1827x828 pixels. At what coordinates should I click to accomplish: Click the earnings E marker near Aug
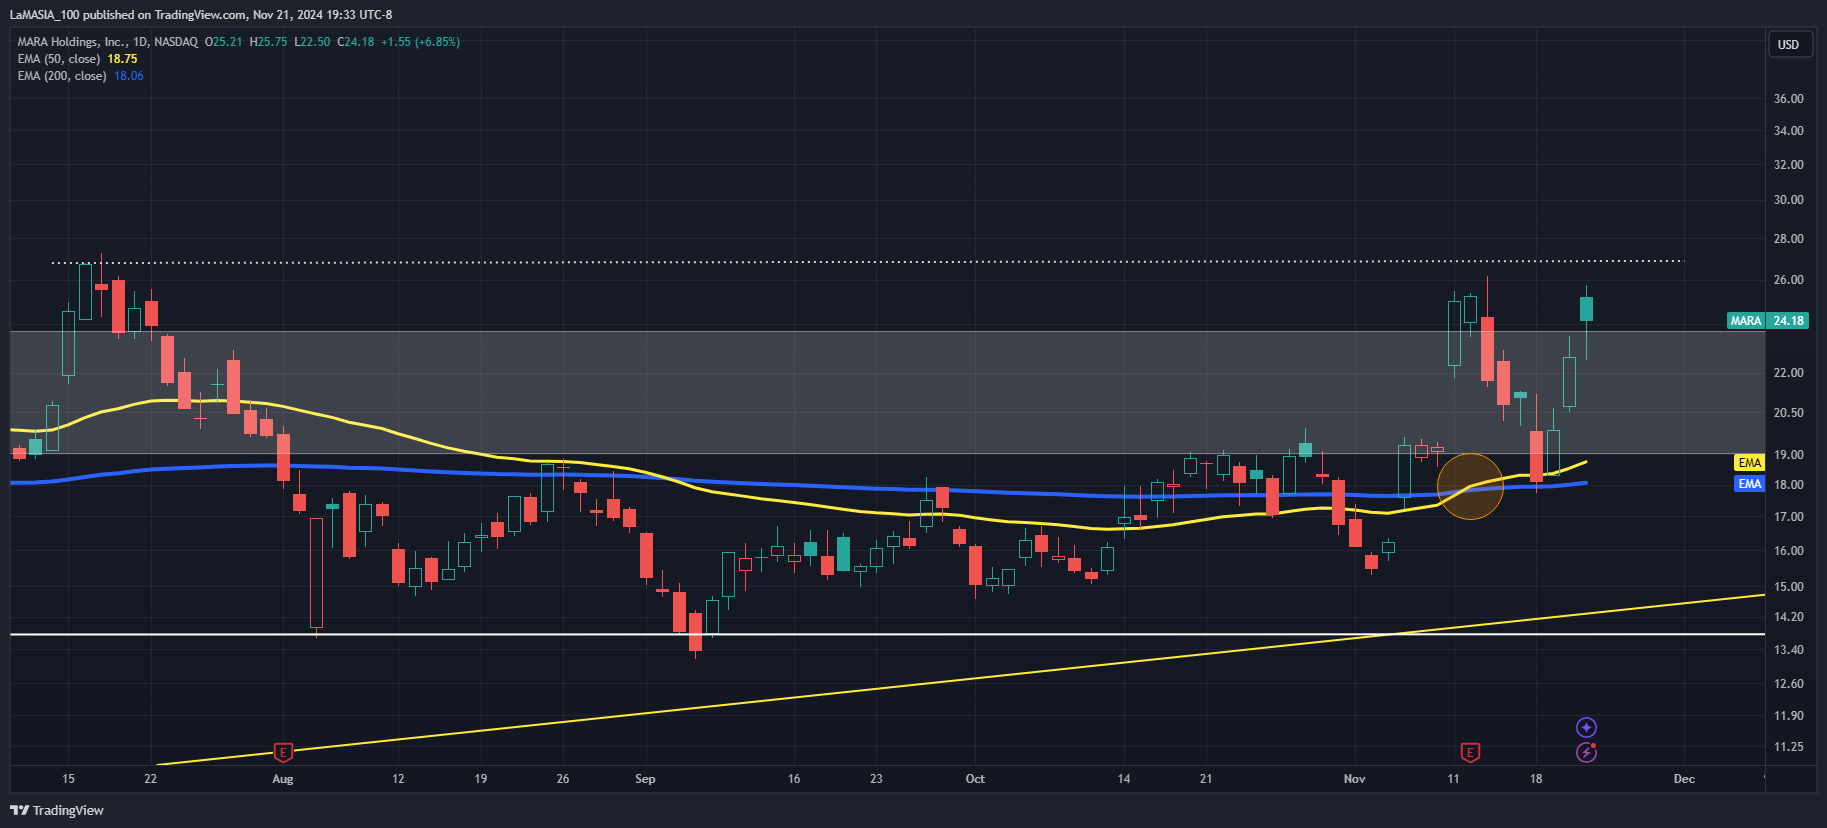283,752
